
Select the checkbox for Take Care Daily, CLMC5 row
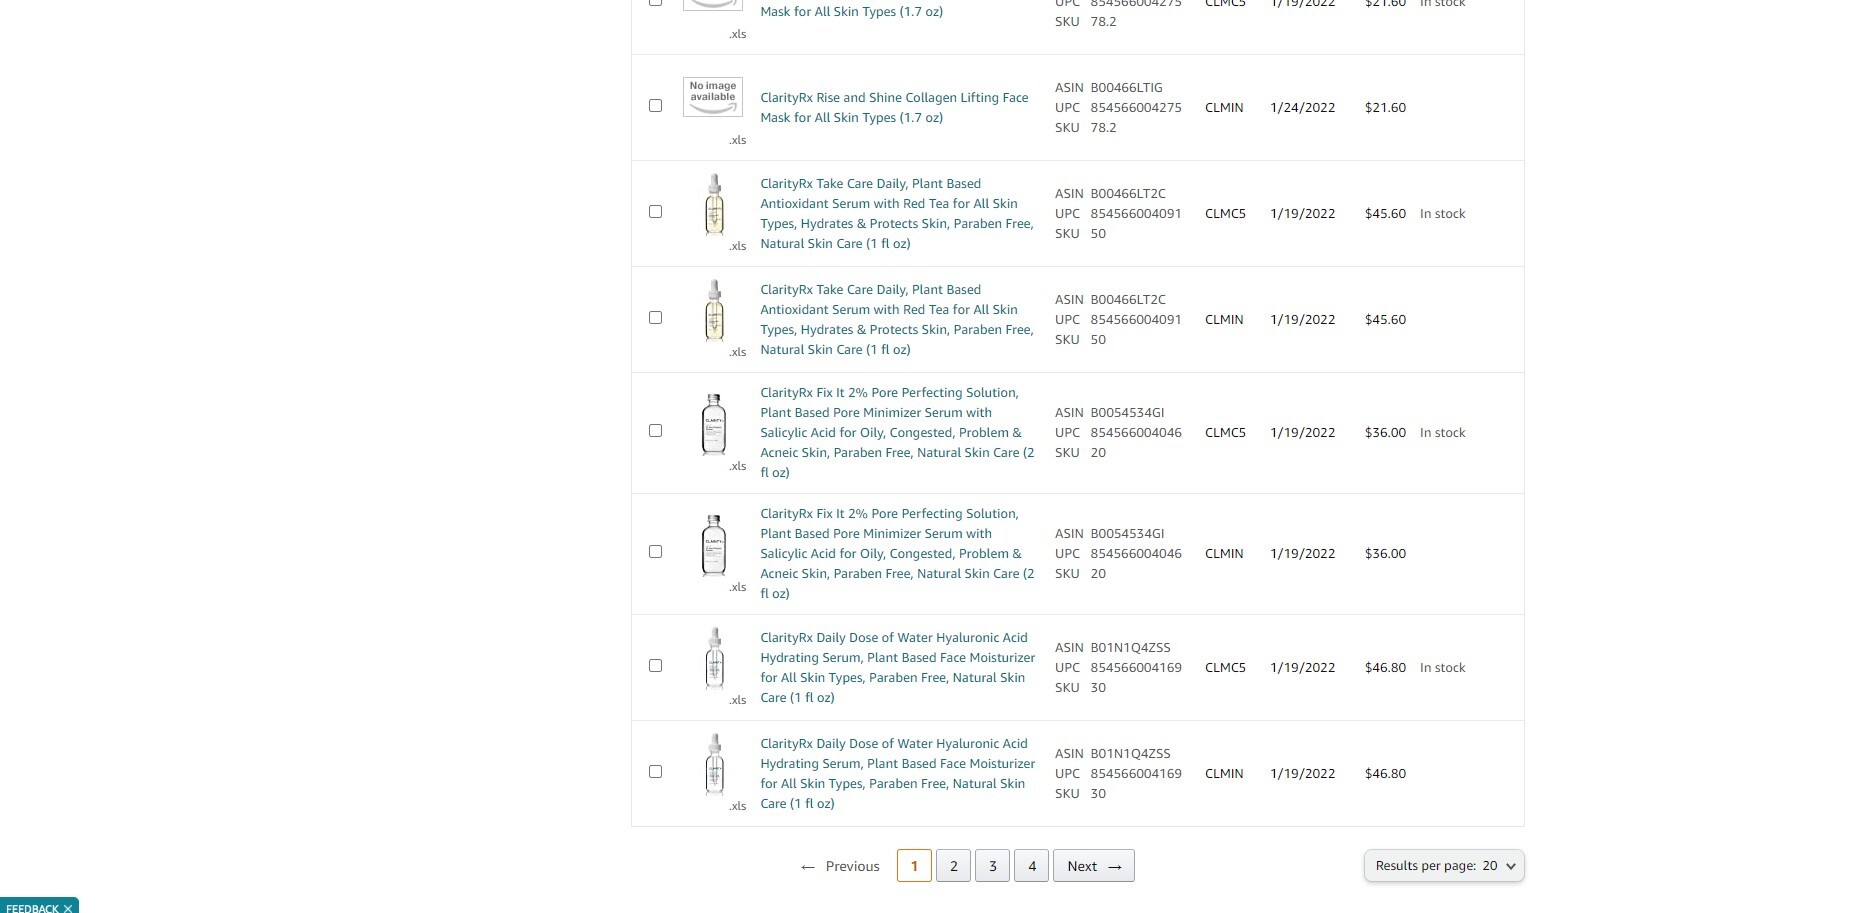click(655, 211)
